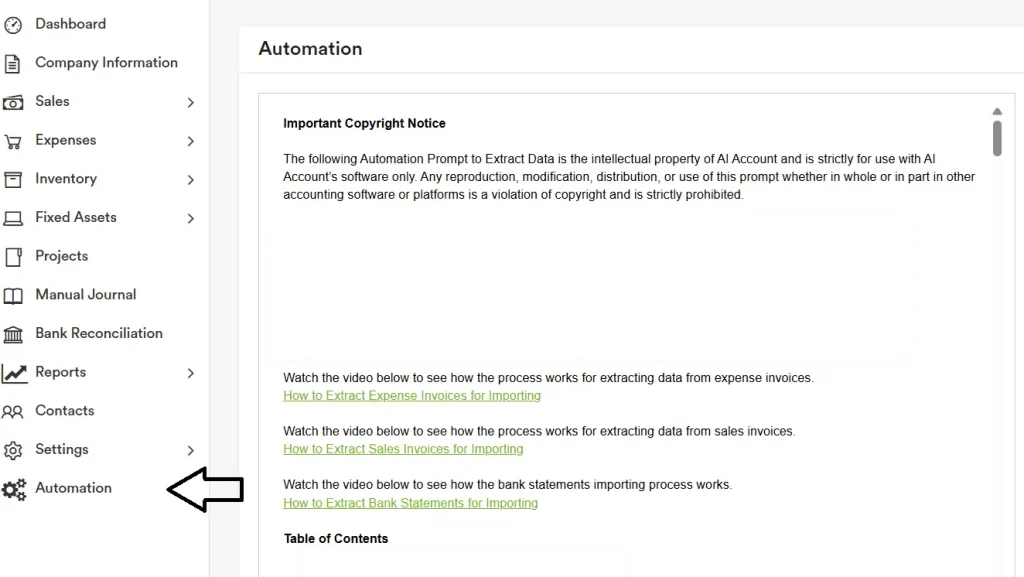Click the Contacts people icon
The width and height of the screenshot is (1024, 577).
[x=13, y=411]
